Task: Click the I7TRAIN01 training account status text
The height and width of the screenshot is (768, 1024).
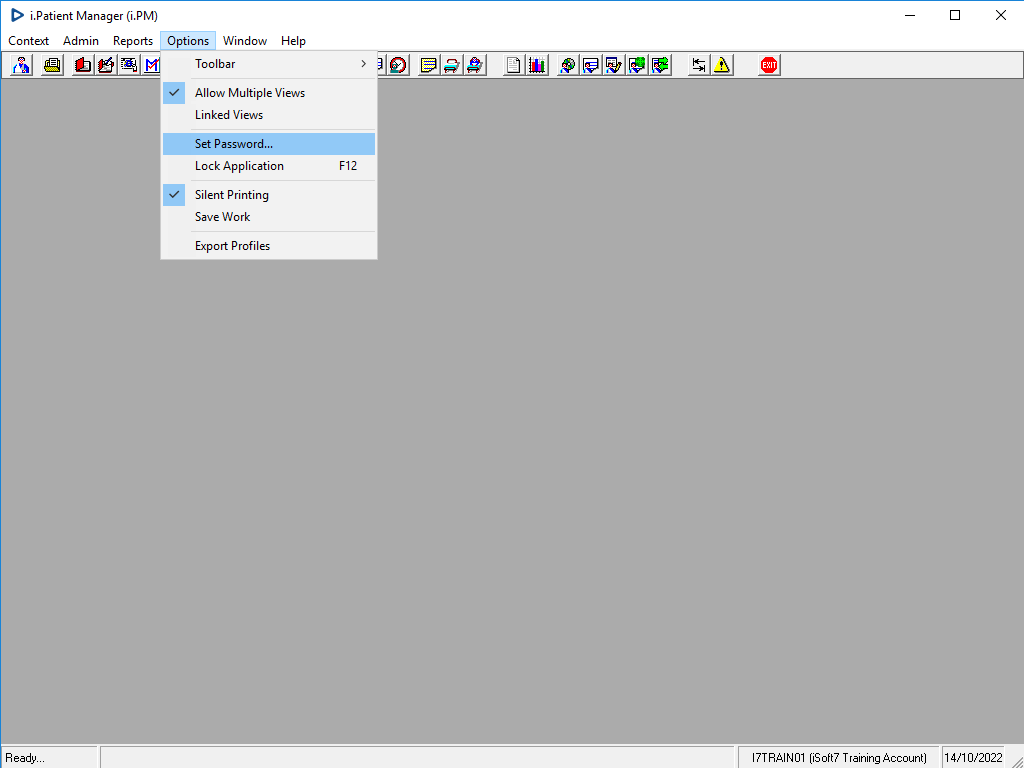Action: pyautogui.click(x=839, y=758)
